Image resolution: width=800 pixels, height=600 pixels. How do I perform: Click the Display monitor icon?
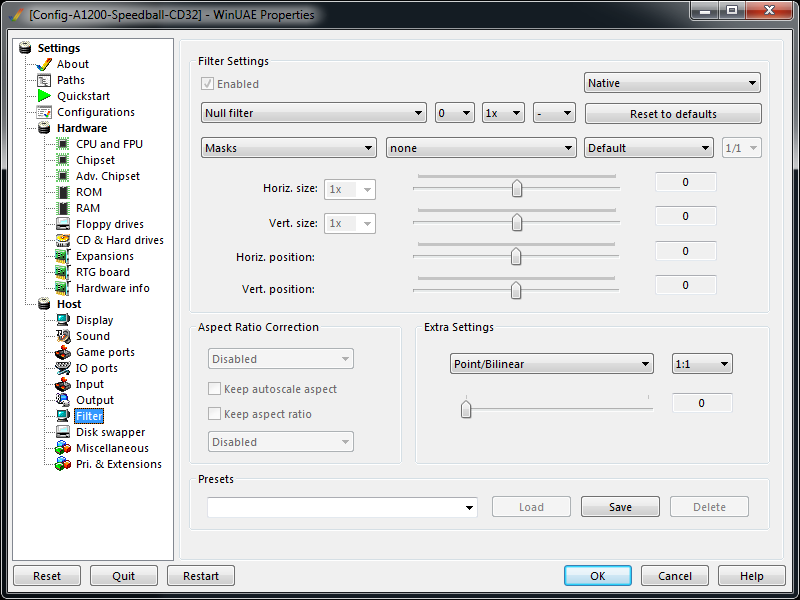tap(63, 320)
